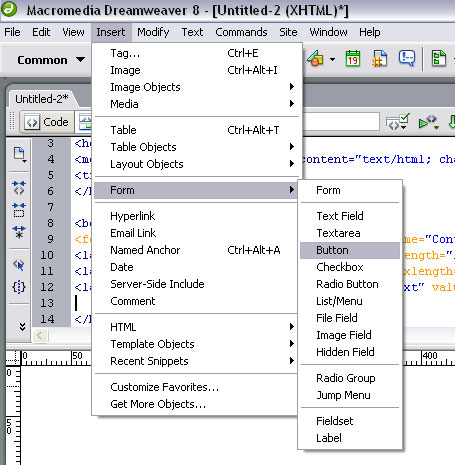Screen dimensions: 455x465
Task: Click the Collapse Full Tag icon
Action: coord(19,188)
